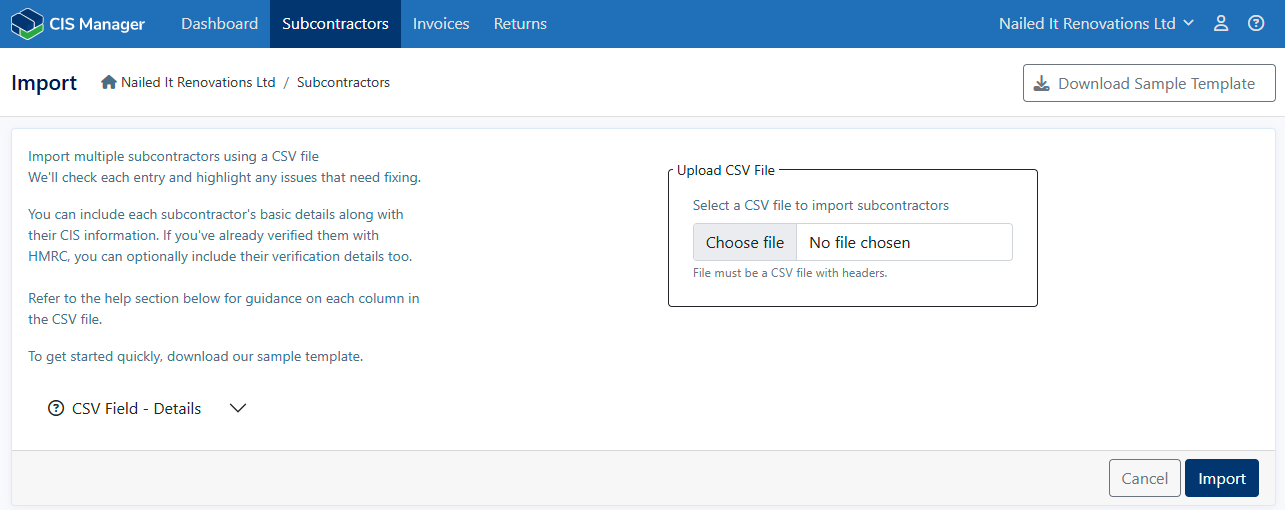
Task: Click the No file chosen field
Action: pos(904,243)
